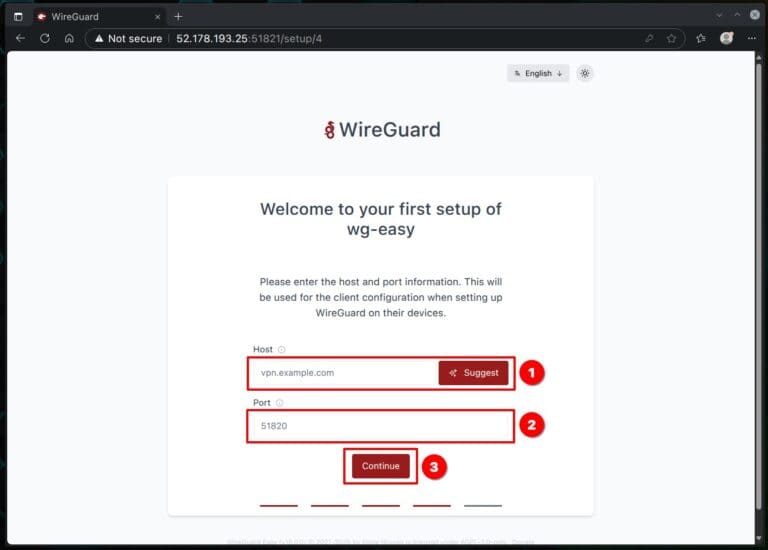Click the WireGuard logo icon
The image size is (768, 550).
330,130
